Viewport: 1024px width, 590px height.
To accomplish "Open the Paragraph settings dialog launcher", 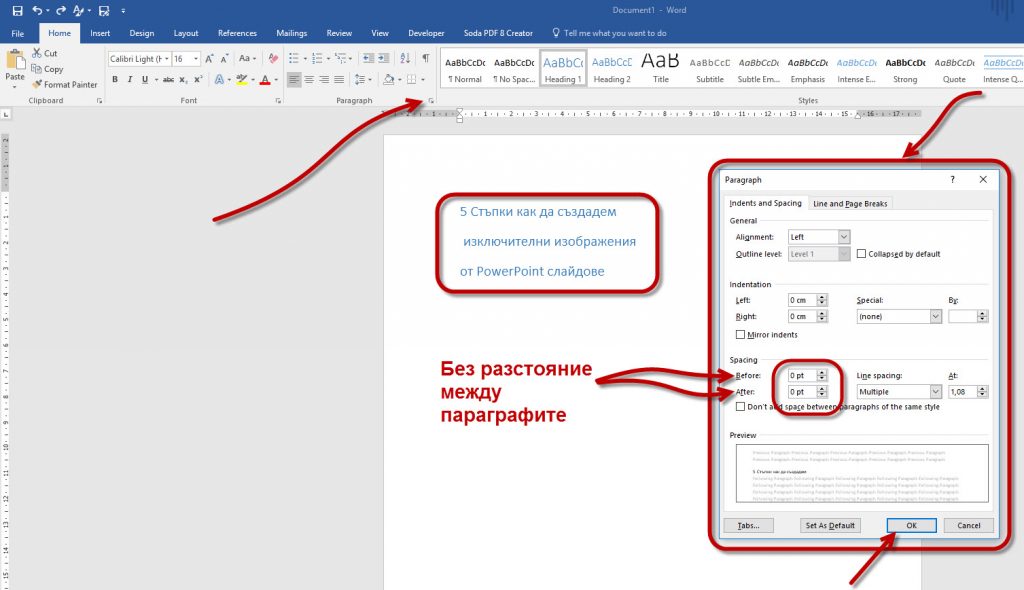I will 431,101.
